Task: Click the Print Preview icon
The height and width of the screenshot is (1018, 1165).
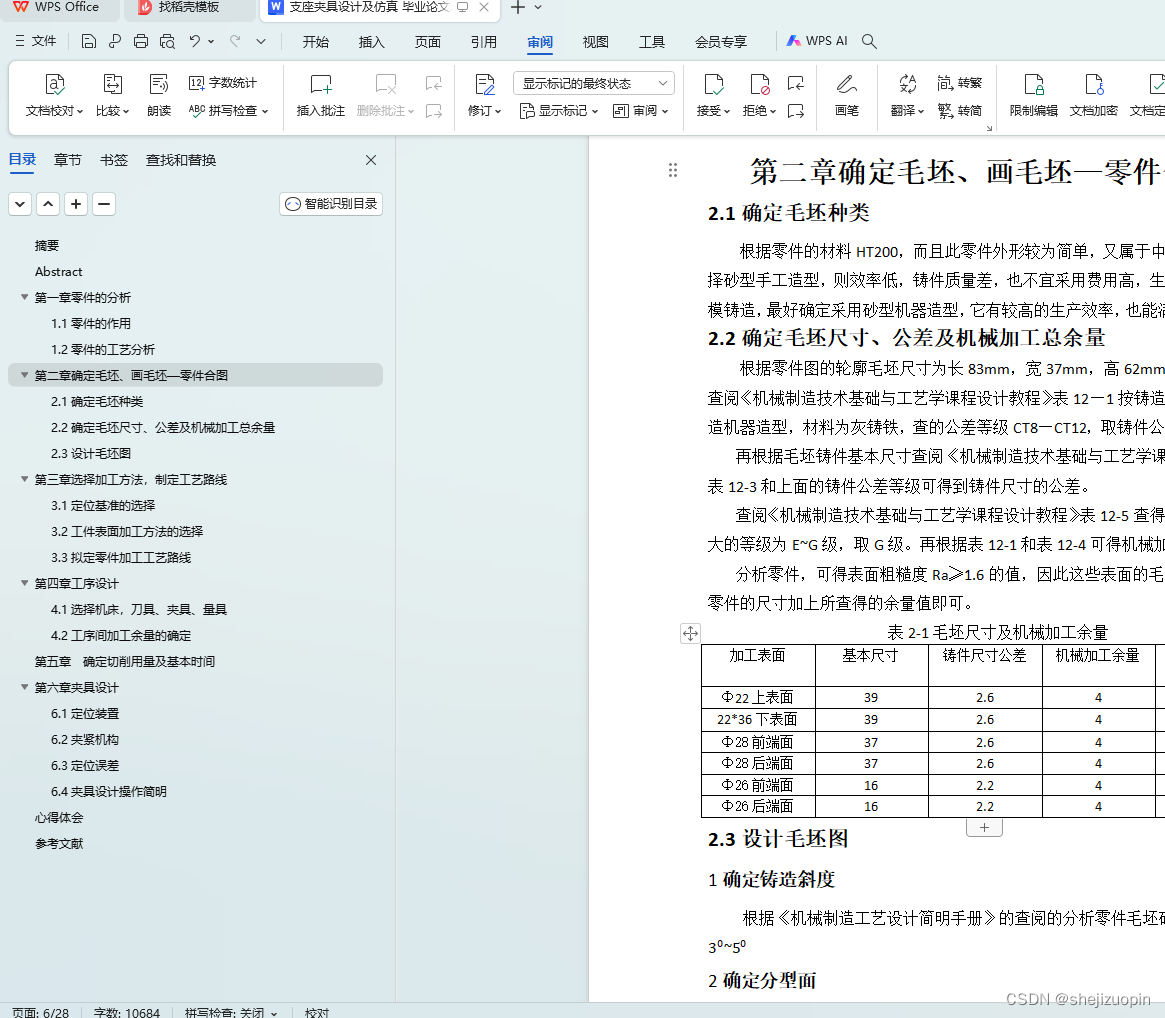Action: coord(167,42)
